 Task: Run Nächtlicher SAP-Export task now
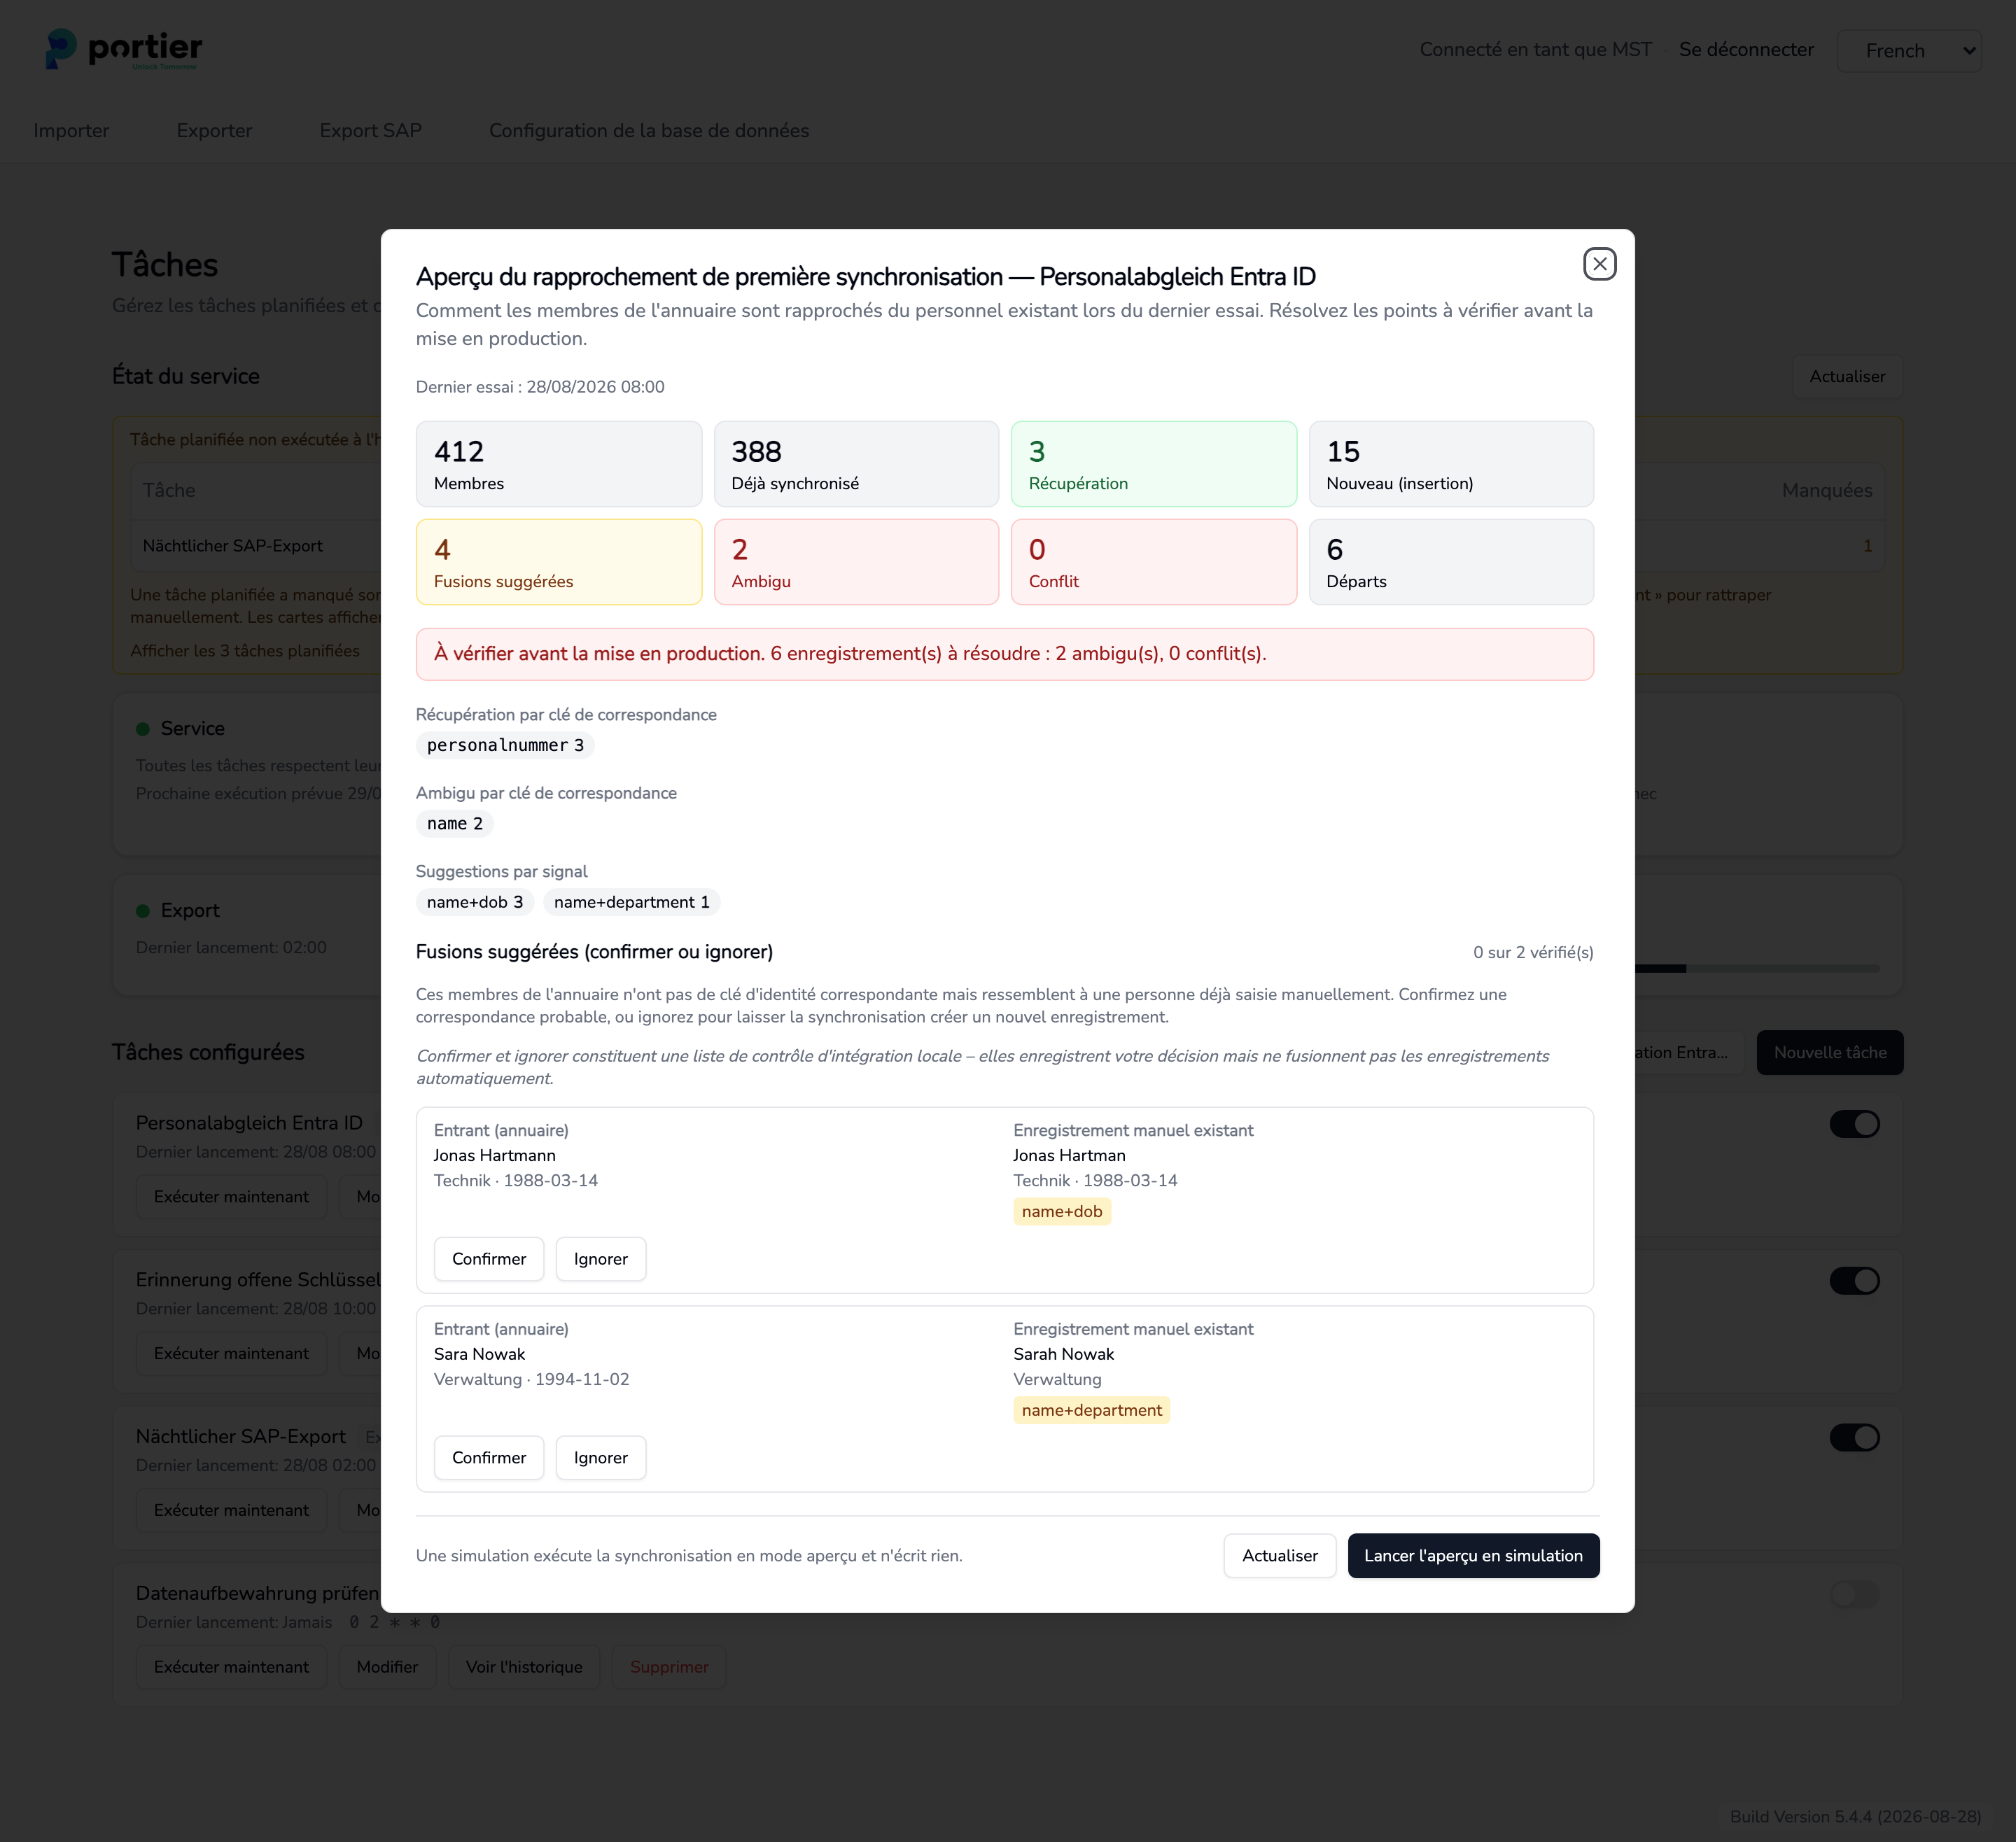click(231, 1511)
